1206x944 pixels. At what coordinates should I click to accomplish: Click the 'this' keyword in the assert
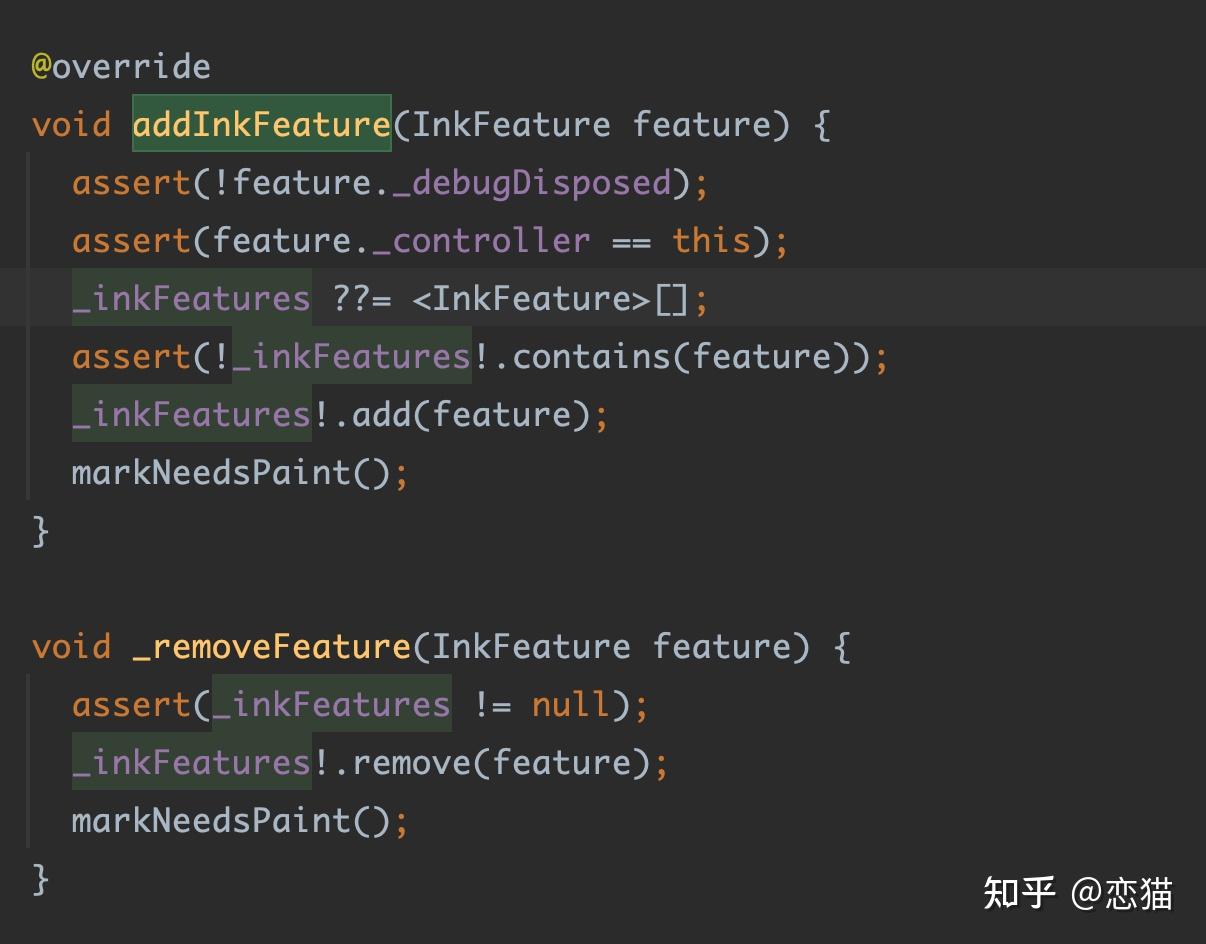[711, 241]
